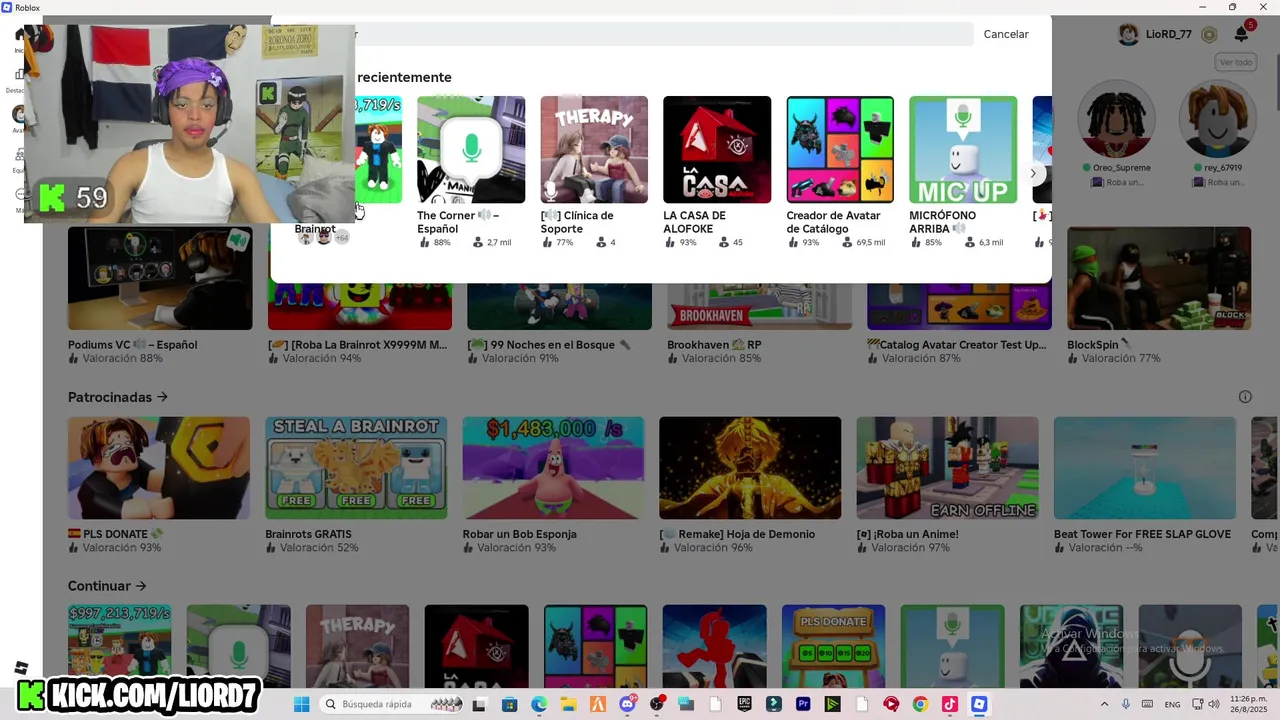Click the microphone tray icon
The width and height of the screenshot is (1280, 720).
(1126, 704)
